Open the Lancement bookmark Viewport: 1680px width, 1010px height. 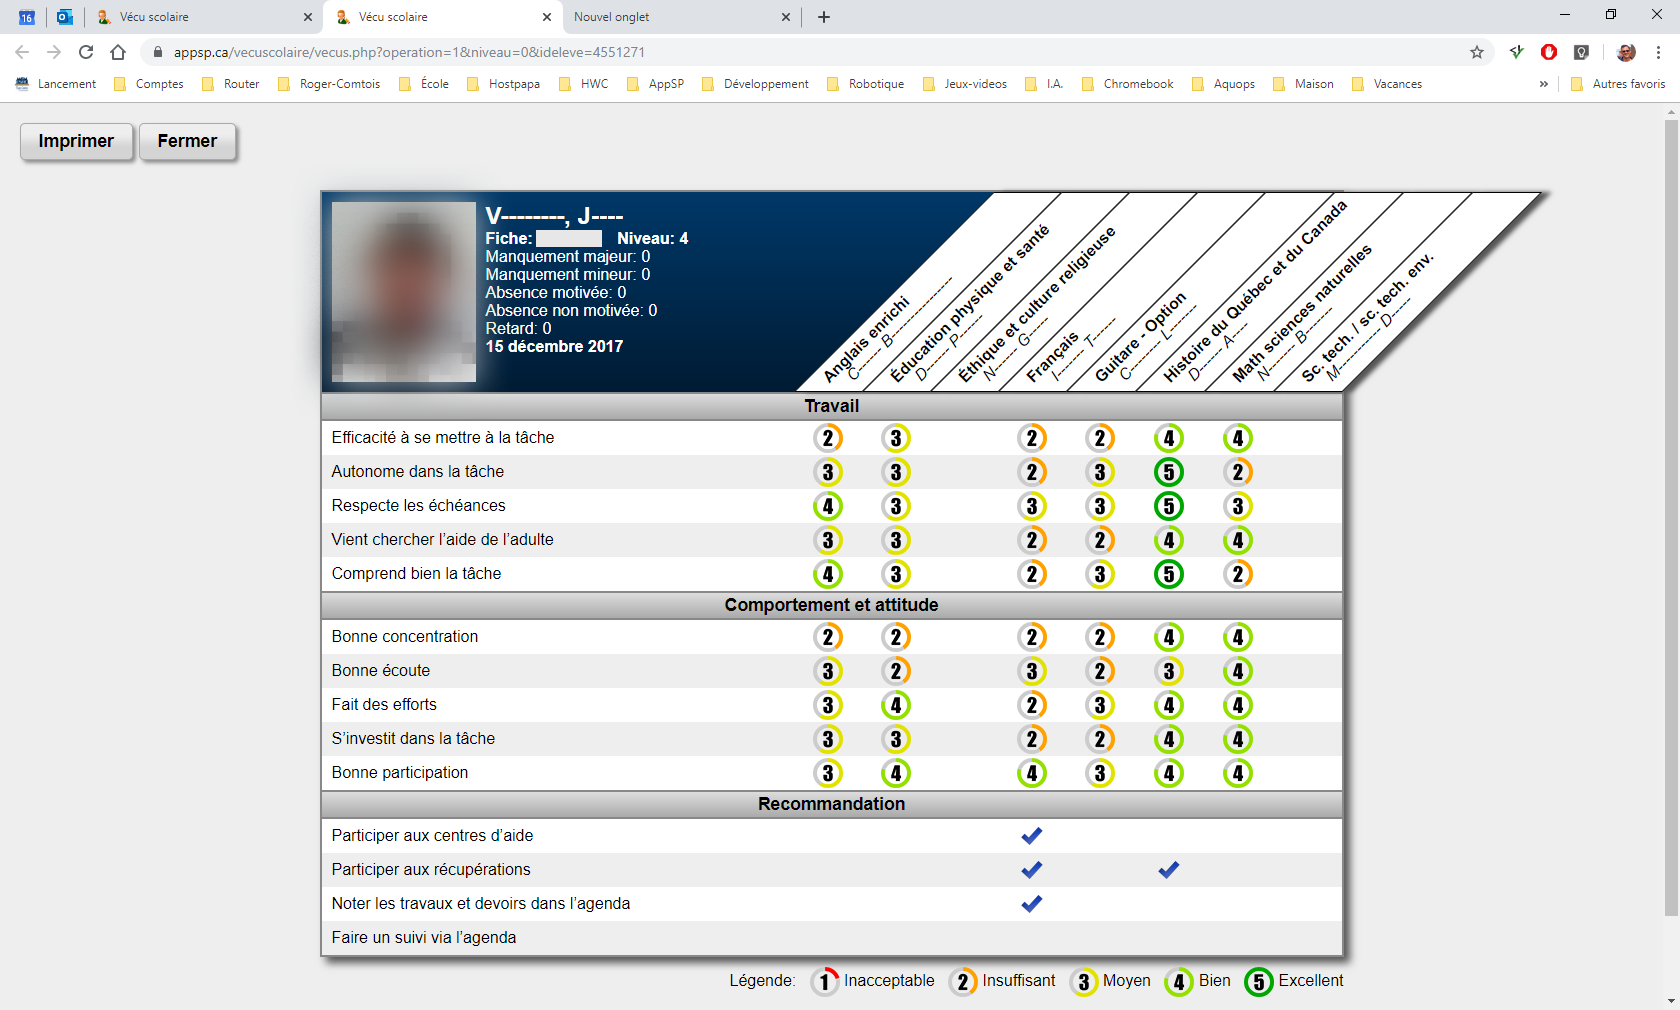tap(56, 84)
